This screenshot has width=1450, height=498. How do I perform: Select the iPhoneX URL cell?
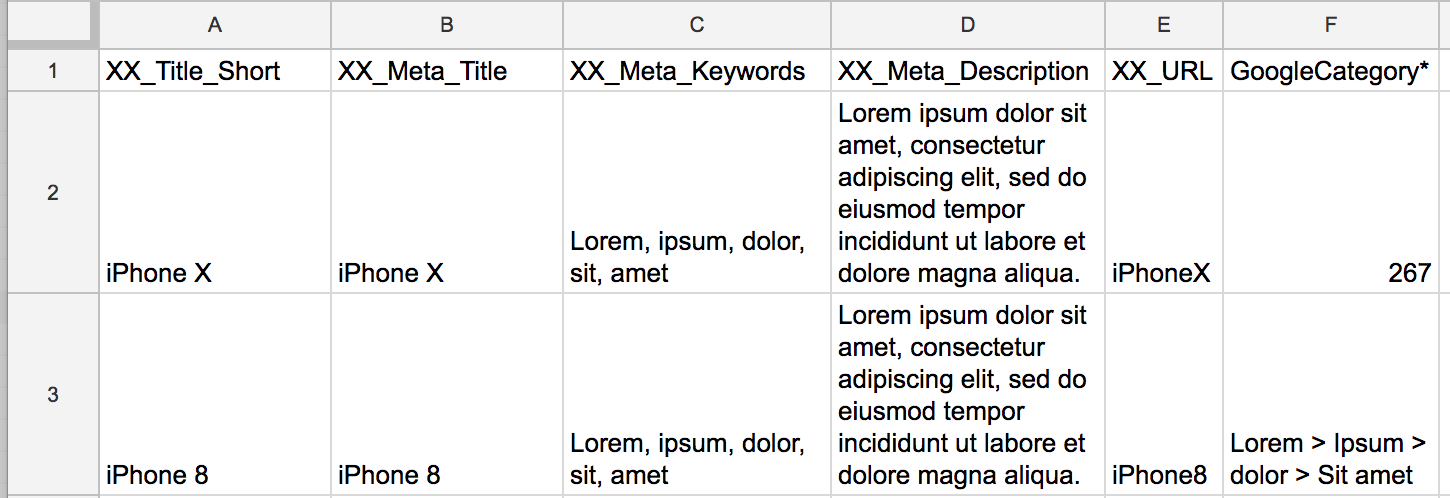(1163, 193)
